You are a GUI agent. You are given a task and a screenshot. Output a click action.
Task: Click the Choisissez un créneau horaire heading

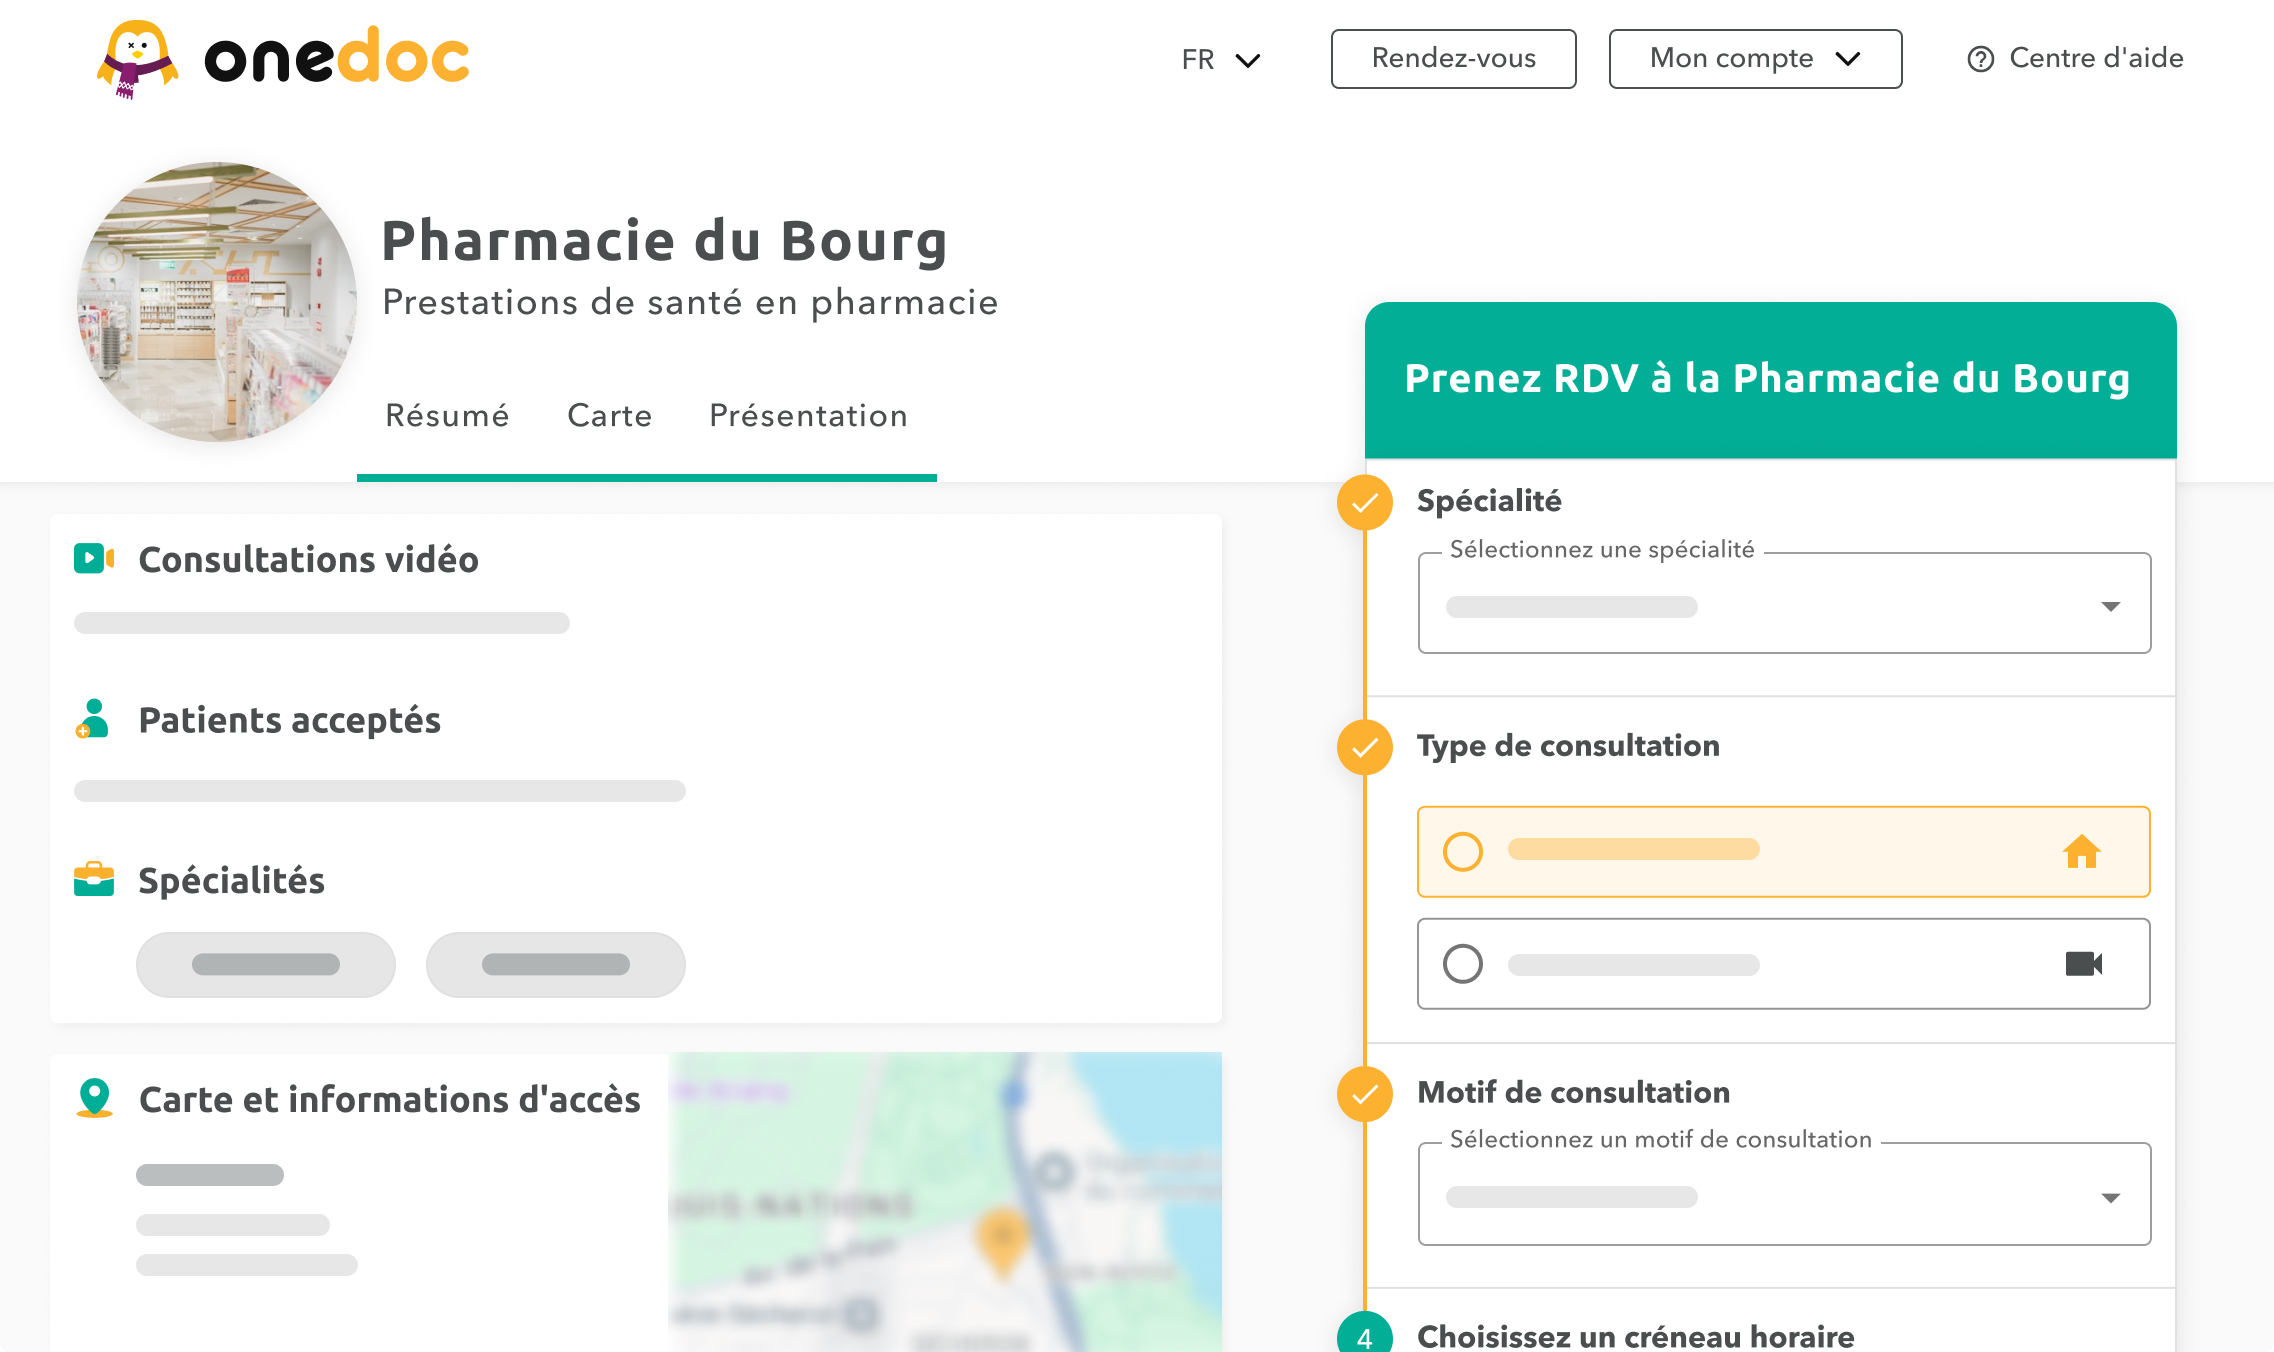point(1636,1336)
